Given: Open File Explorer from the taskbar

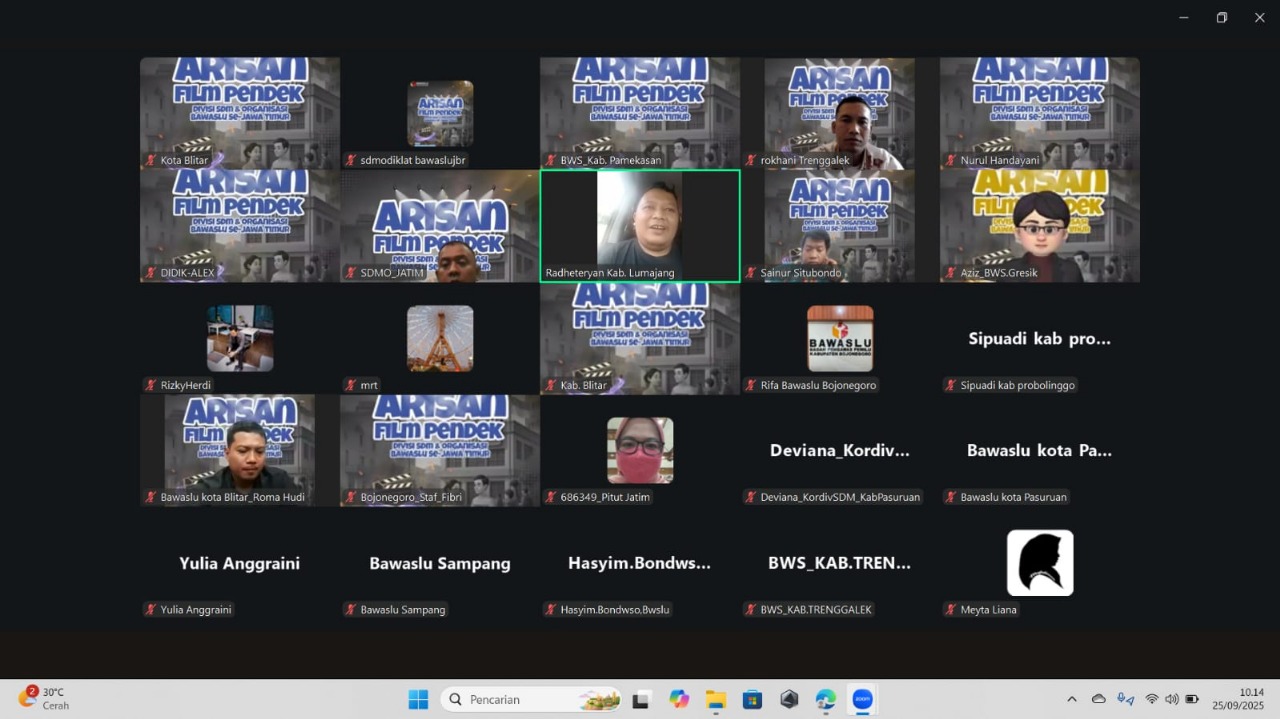Looking at the screenshot, I should coord(716,699).
